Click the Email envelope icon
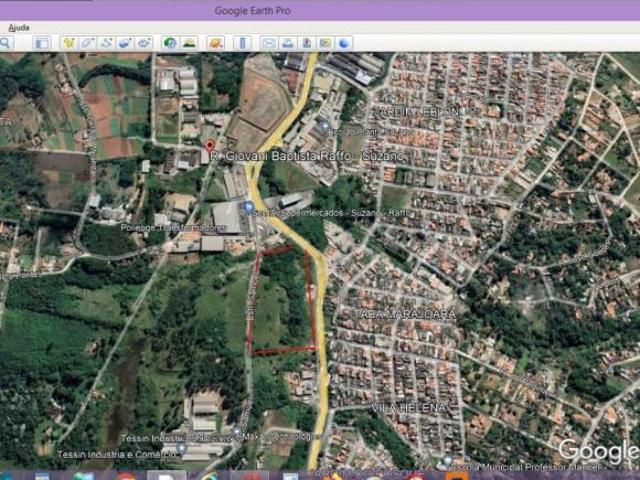The height and width of the screenshot is (480, 640). pos(268,43)
